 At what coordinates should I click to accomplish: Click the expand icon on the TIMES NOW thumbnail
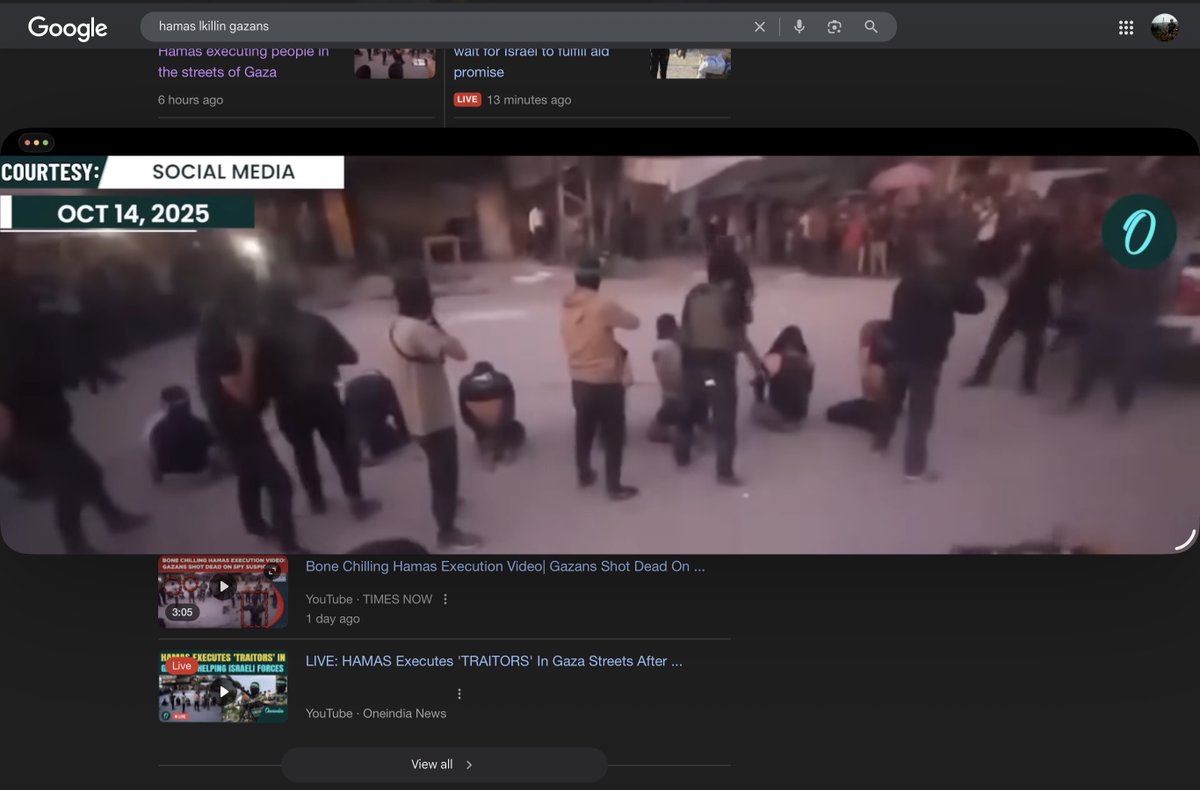tap(271, 572)
